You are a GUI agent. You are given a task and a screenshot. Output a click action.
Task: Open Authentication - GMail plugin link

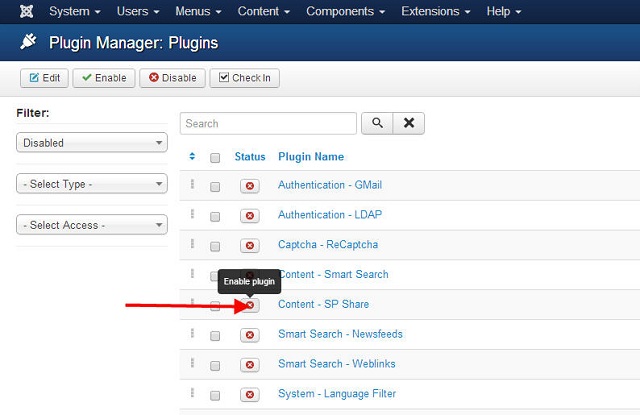point(330,185)
